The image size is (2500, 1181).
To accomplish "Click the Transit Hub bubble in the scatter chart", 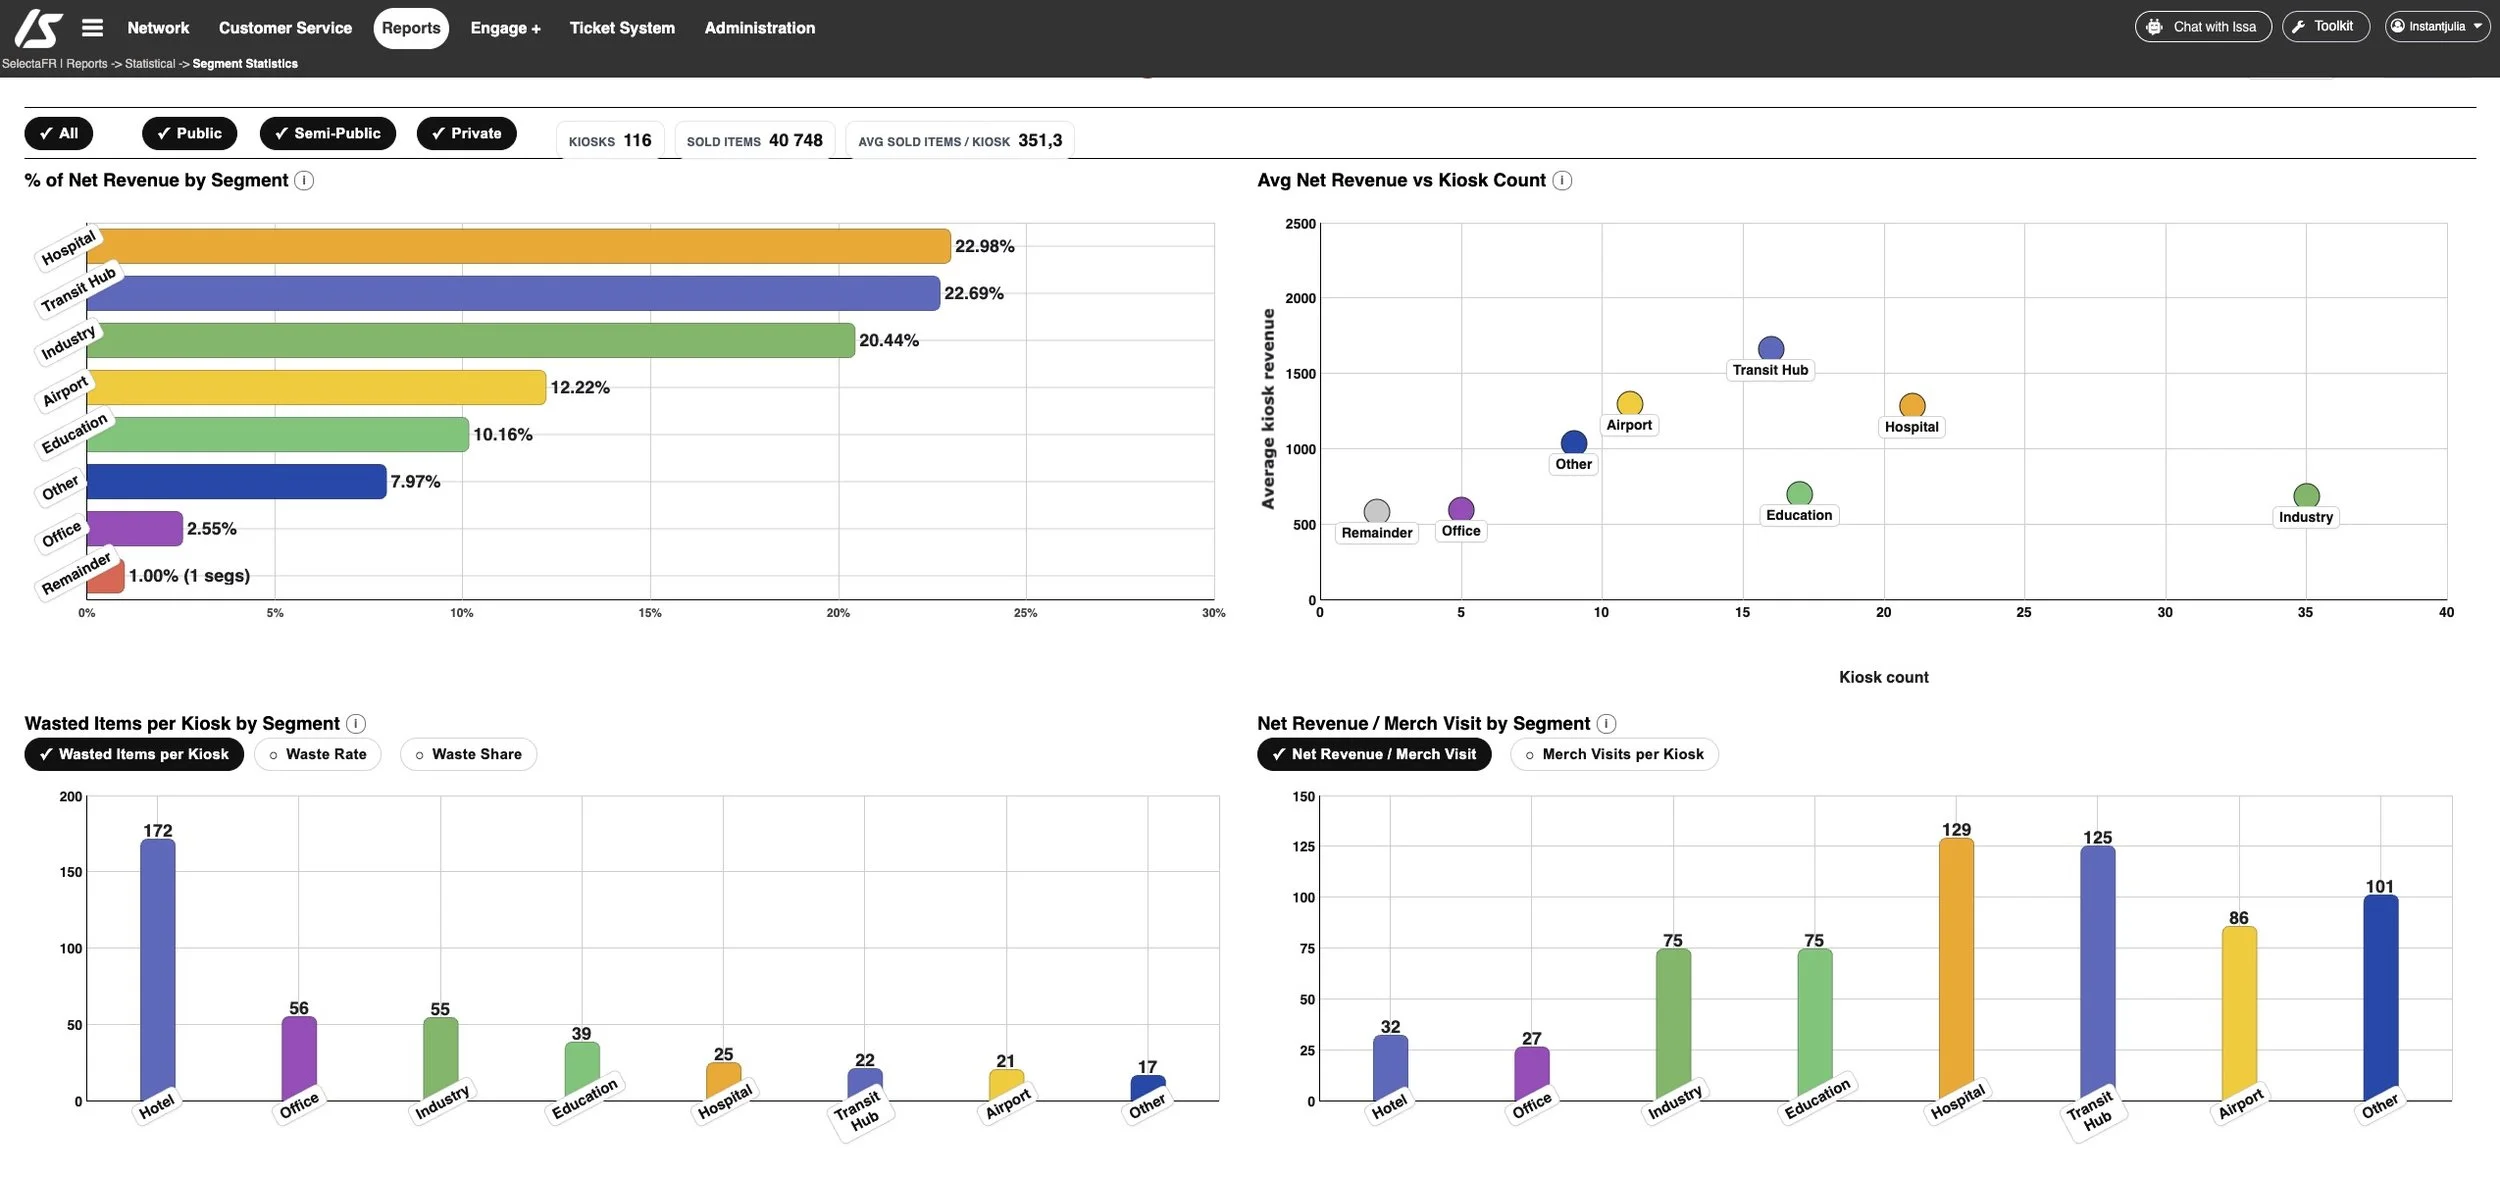I will (x=1770, y=347).
